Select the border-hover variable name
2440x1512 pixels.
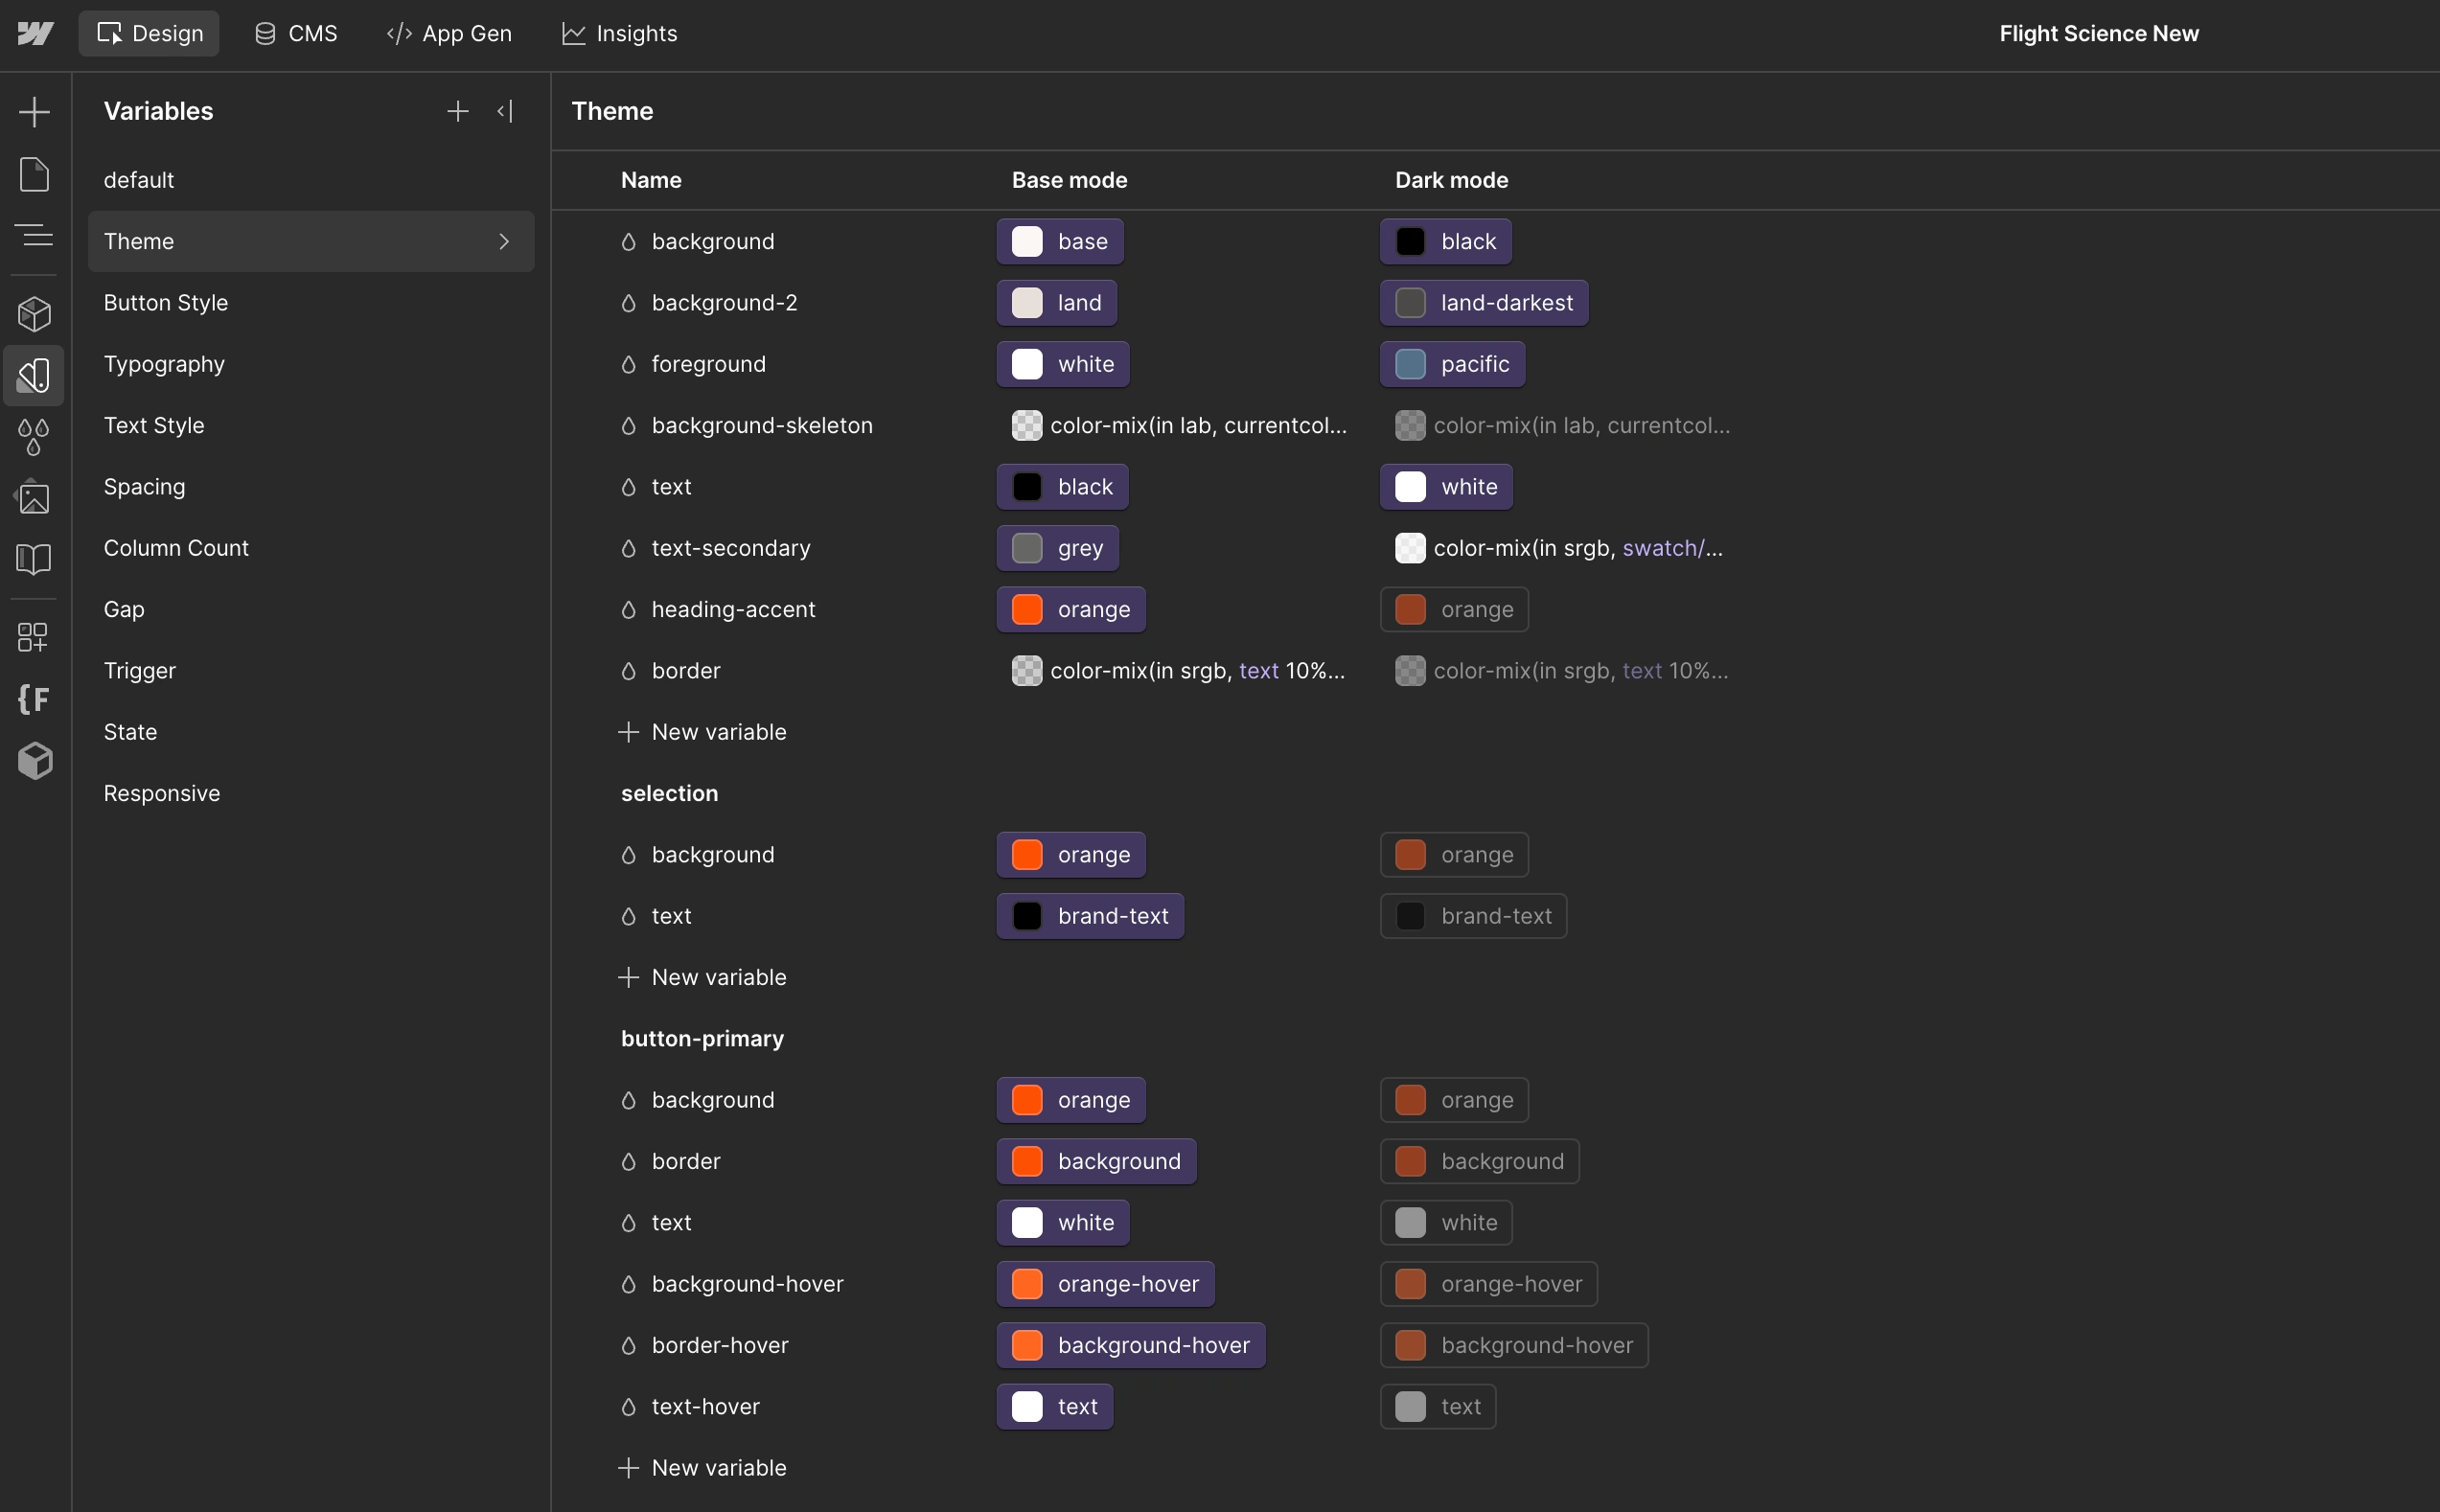coord(720,1345)
